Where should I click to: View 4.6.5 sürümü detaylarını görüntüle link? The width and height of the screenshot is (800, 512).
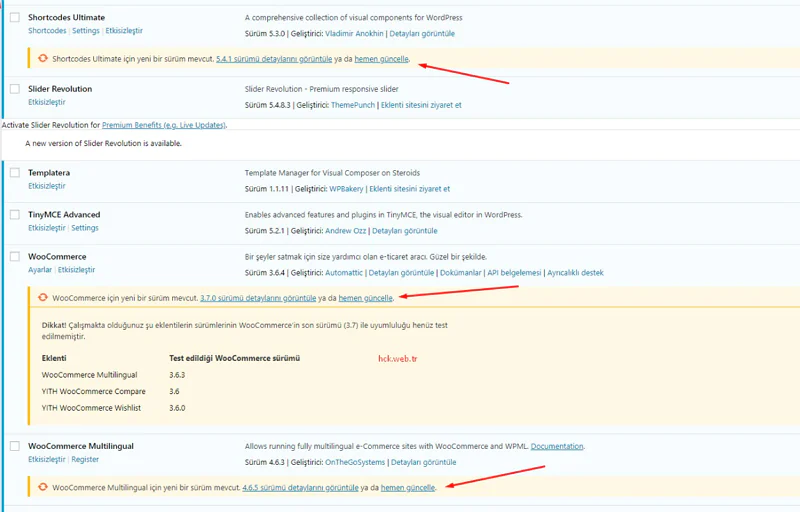[x=301, y=488]
